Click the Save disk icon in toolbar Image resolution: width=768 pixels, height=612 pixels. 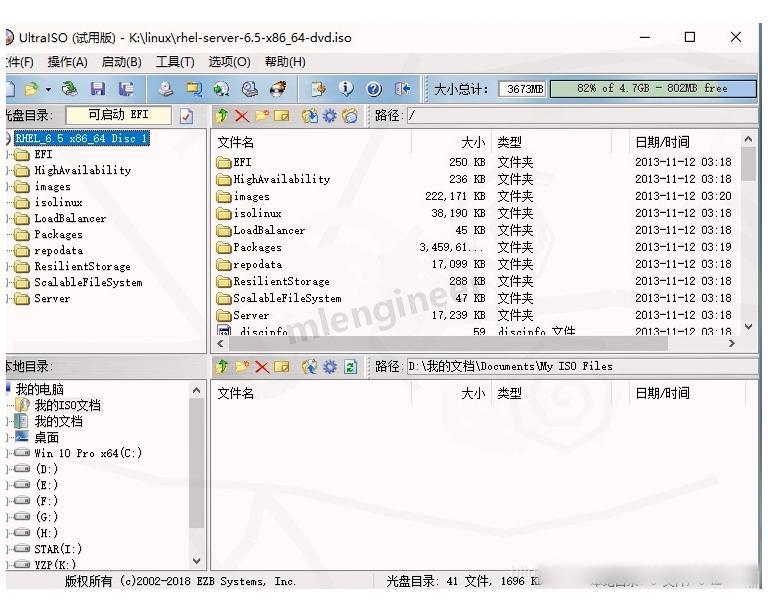(x=98, y=89)
